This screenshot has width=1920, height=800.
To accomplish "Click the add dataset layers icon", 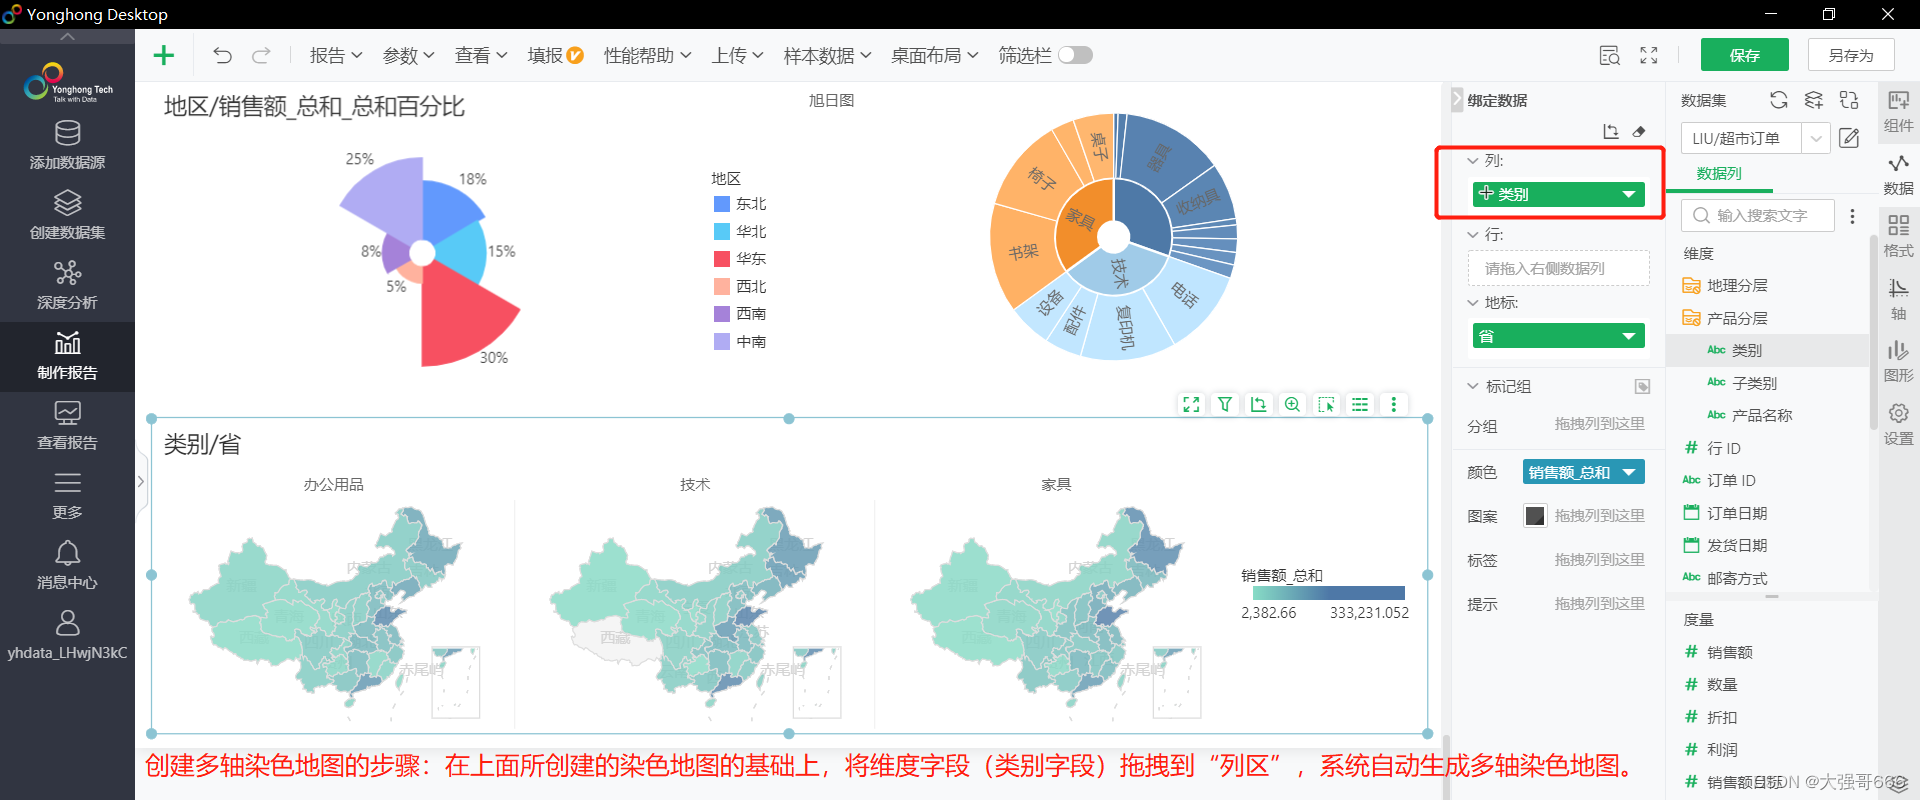I will (1814, 100).
